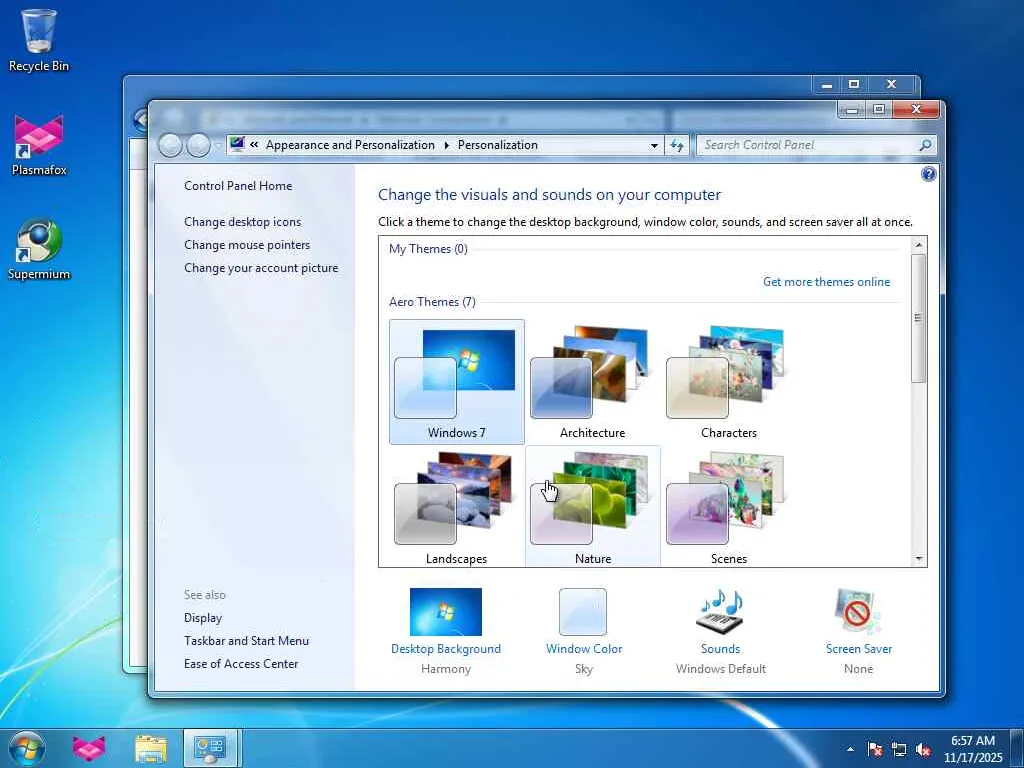Open the network tray icon

(899, 749)
